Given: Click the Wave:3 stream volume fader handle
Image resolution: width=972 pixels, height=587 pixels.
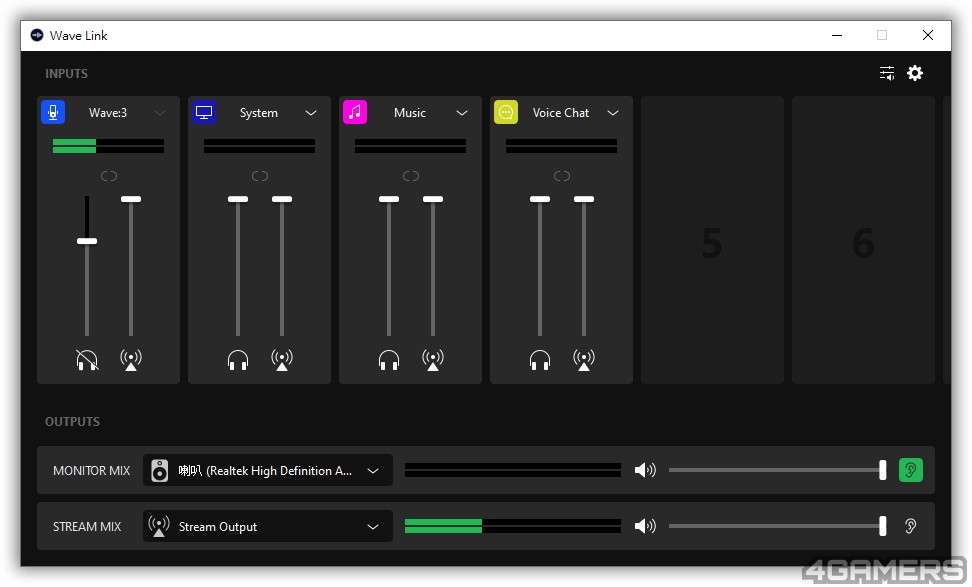Looking at the screenshot, I should tap(131, 199).
